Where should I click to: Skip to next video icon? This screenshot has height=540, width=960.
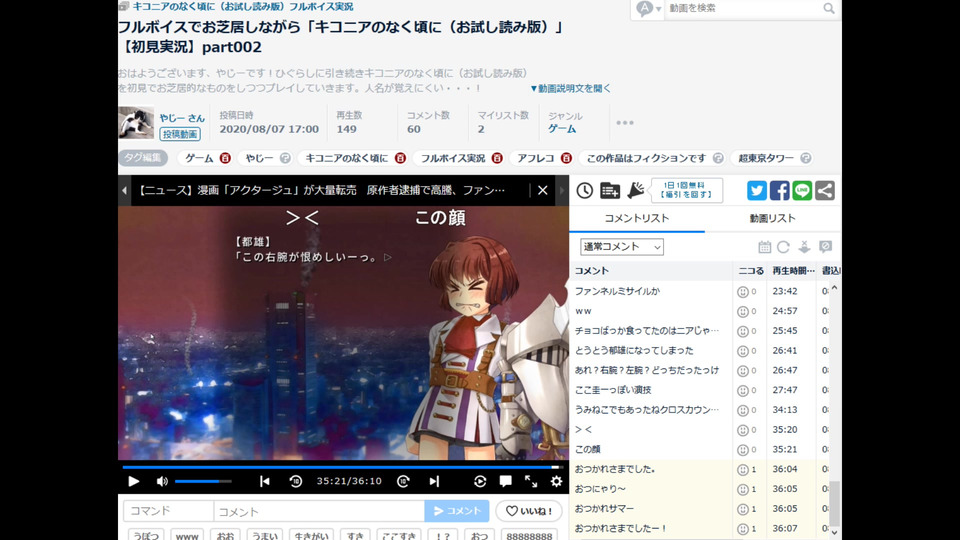point(434,481)
